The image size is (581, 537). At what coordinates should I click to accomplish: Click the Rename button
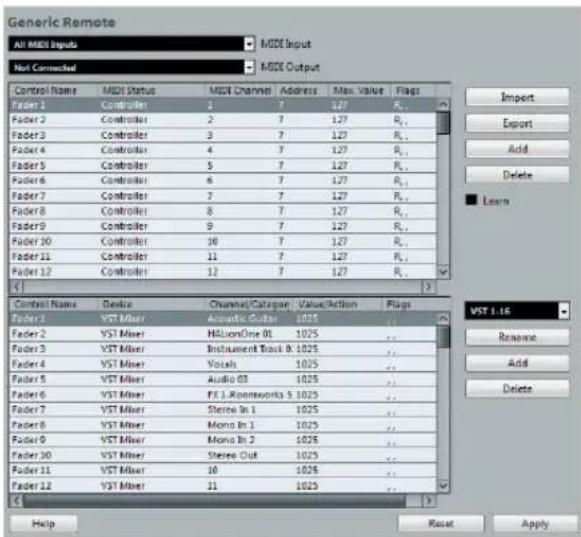(x=517, y=337)
